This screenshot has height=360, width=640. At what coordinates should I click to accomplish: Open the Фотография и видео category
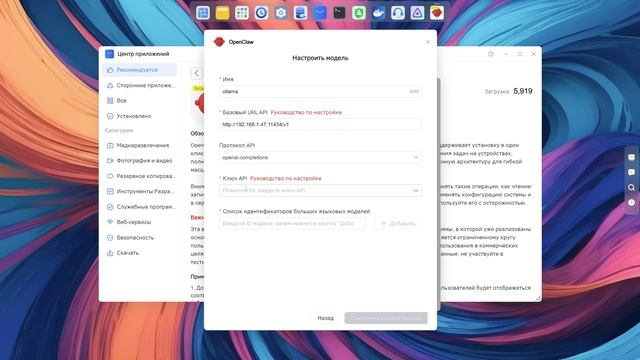(x=140, y=160)
